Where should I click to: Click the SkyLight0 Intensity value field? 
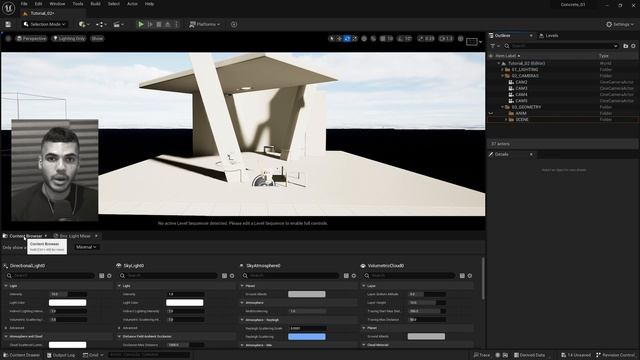pos(184,294)
